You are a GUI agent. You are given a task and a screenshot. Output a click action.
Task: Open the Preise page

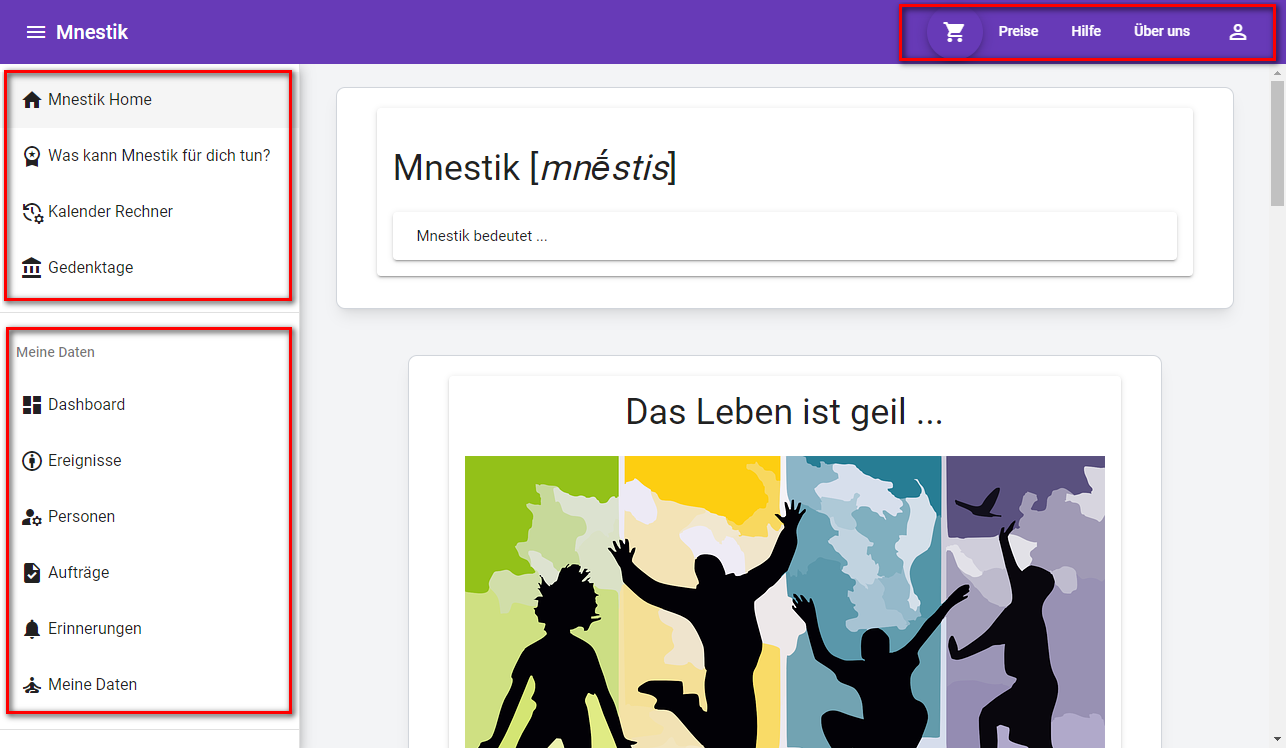tap(1018, 32)
